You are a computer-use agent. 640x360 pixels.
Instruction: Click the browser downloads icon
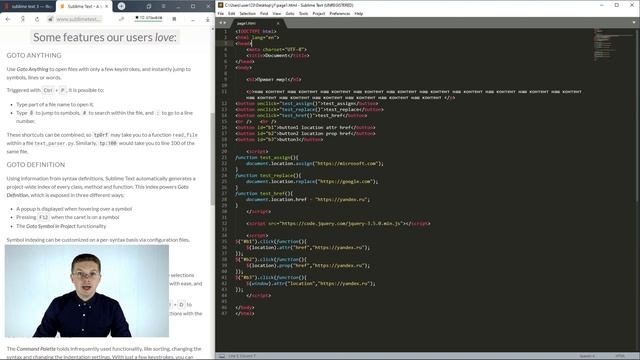[207, 19]
